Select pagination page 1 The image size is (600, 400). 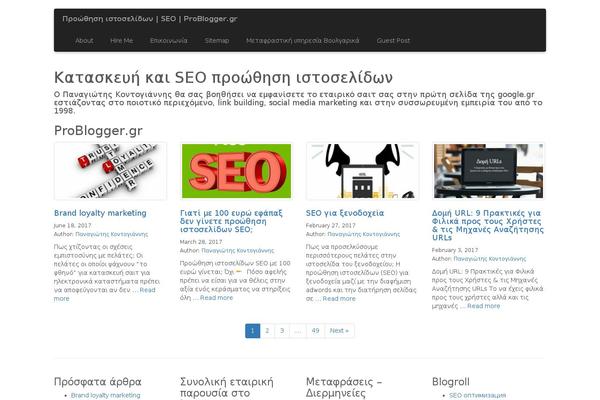pyautogui.click(x=253, y=331)
